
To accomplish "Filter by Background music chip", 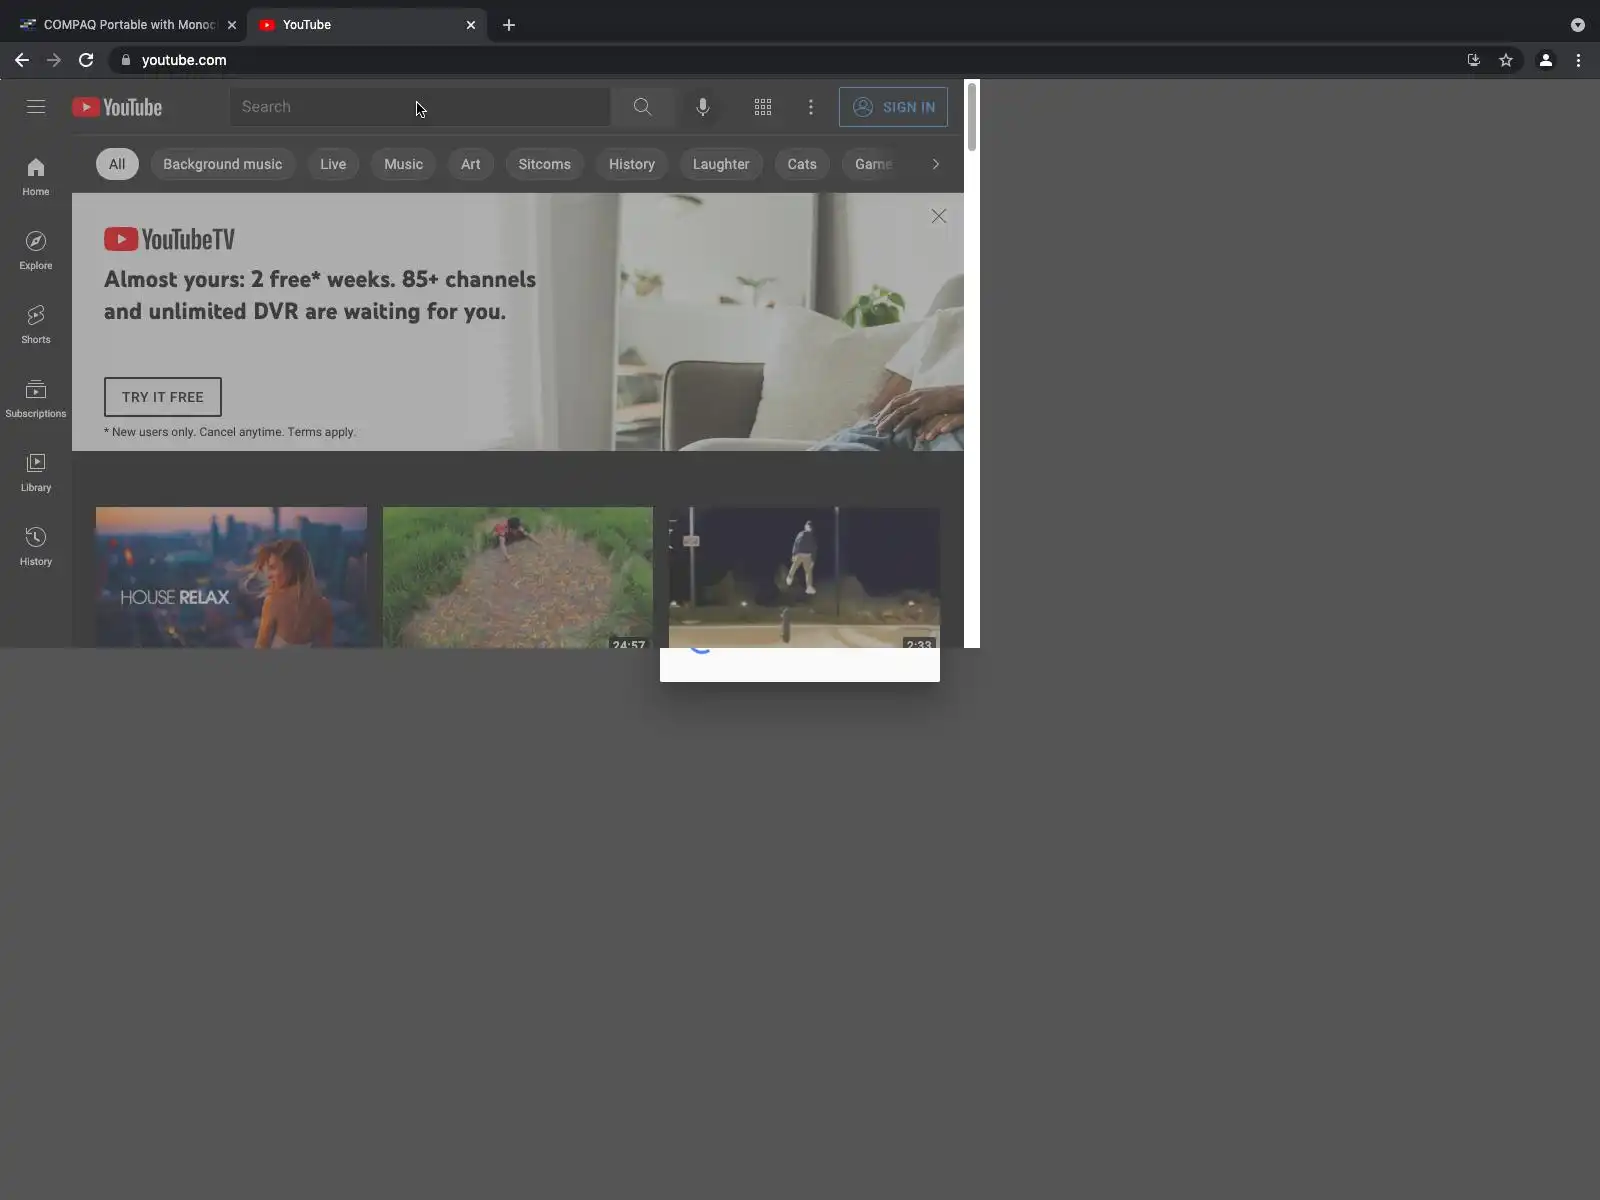I will (223, 164).
